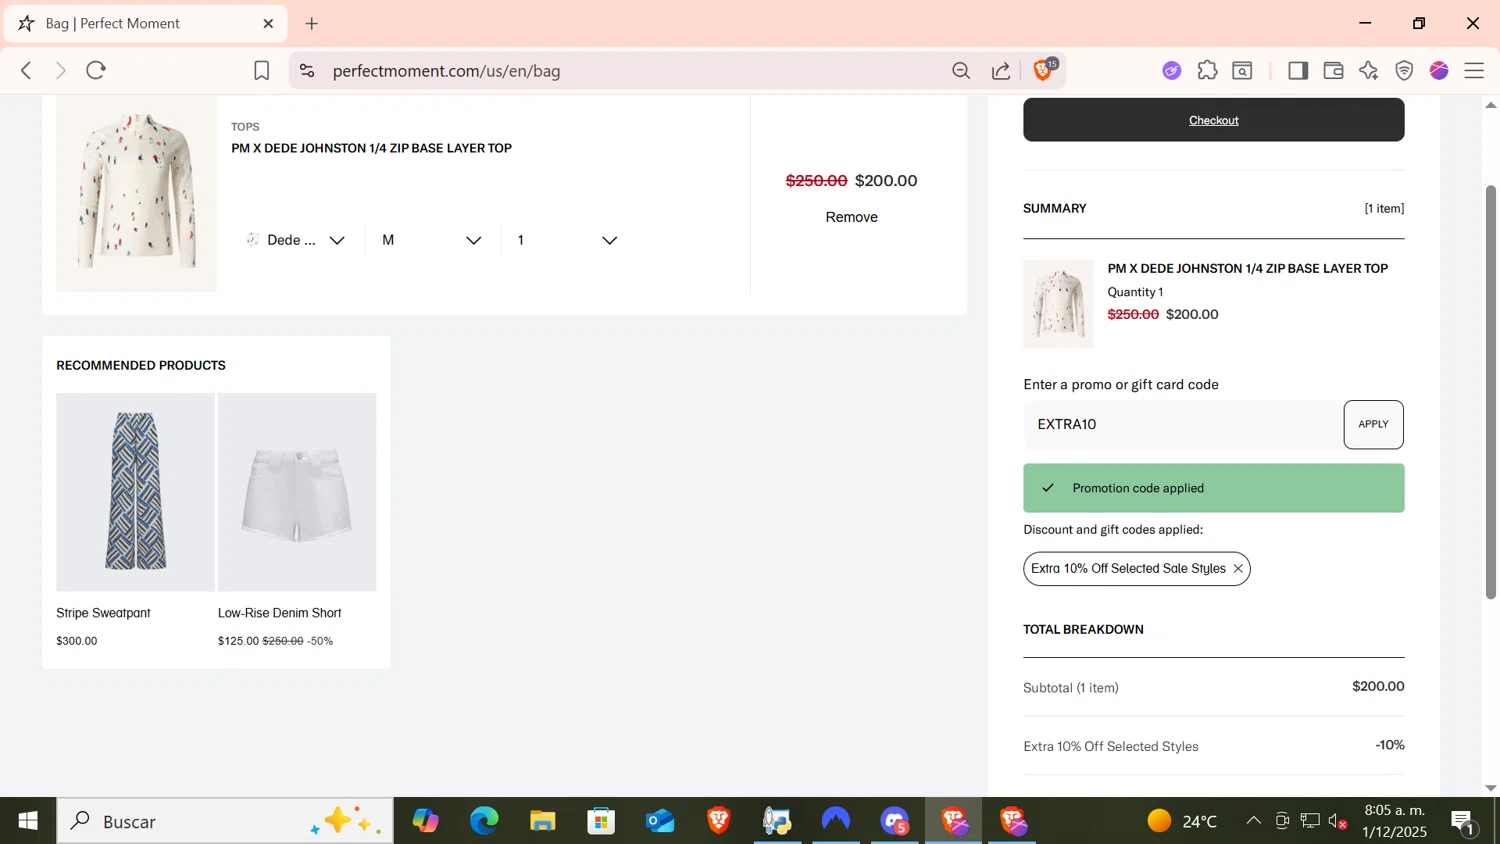Apply the promo code
This screenshot has height=844, width=1500.
click(1373, 424)
